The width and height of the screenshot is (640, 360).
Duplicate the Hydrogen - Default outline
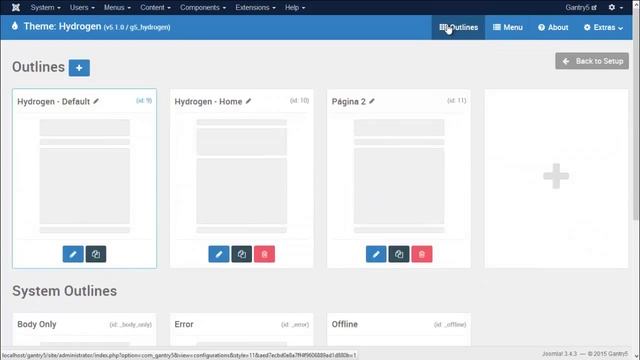[x=96, y=254]
